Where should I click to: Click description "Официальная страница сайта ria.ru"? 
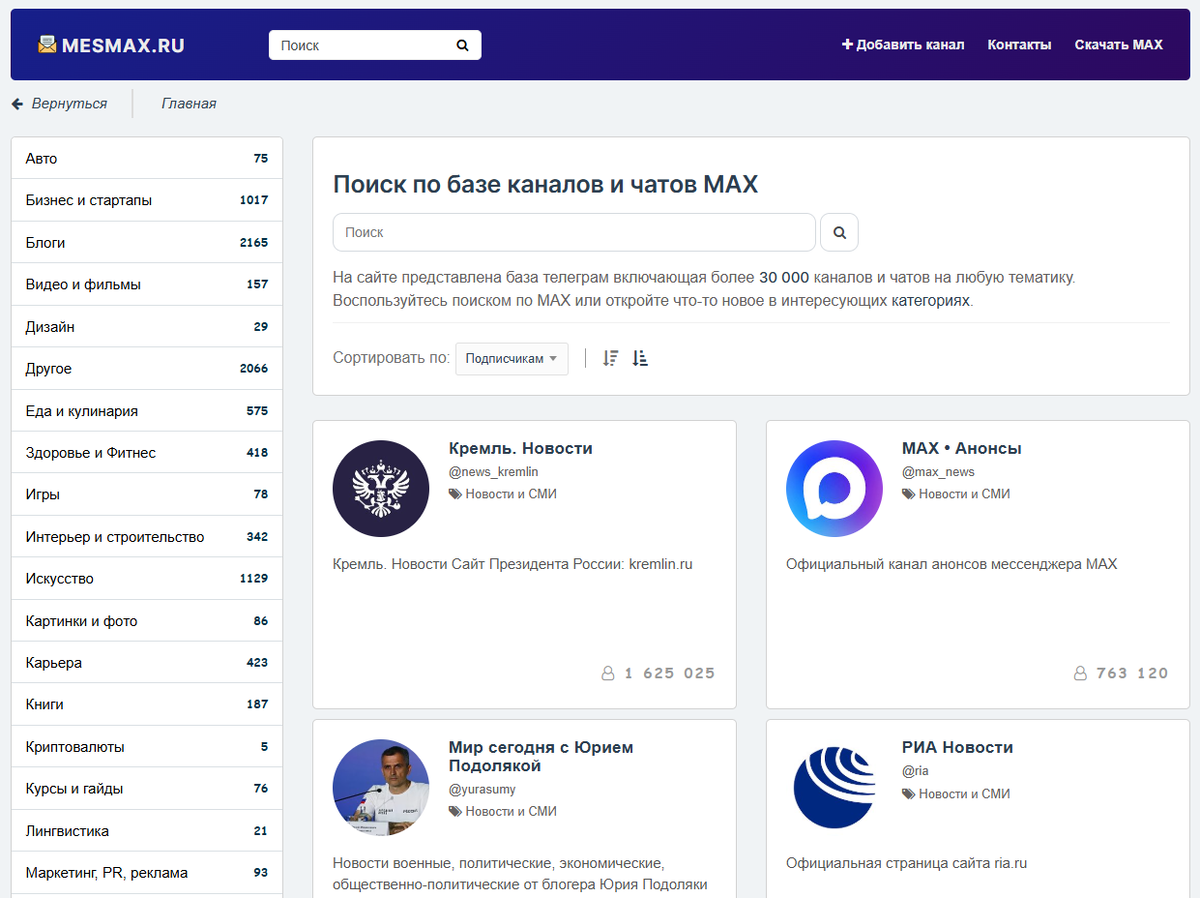(x=907, y=864)
